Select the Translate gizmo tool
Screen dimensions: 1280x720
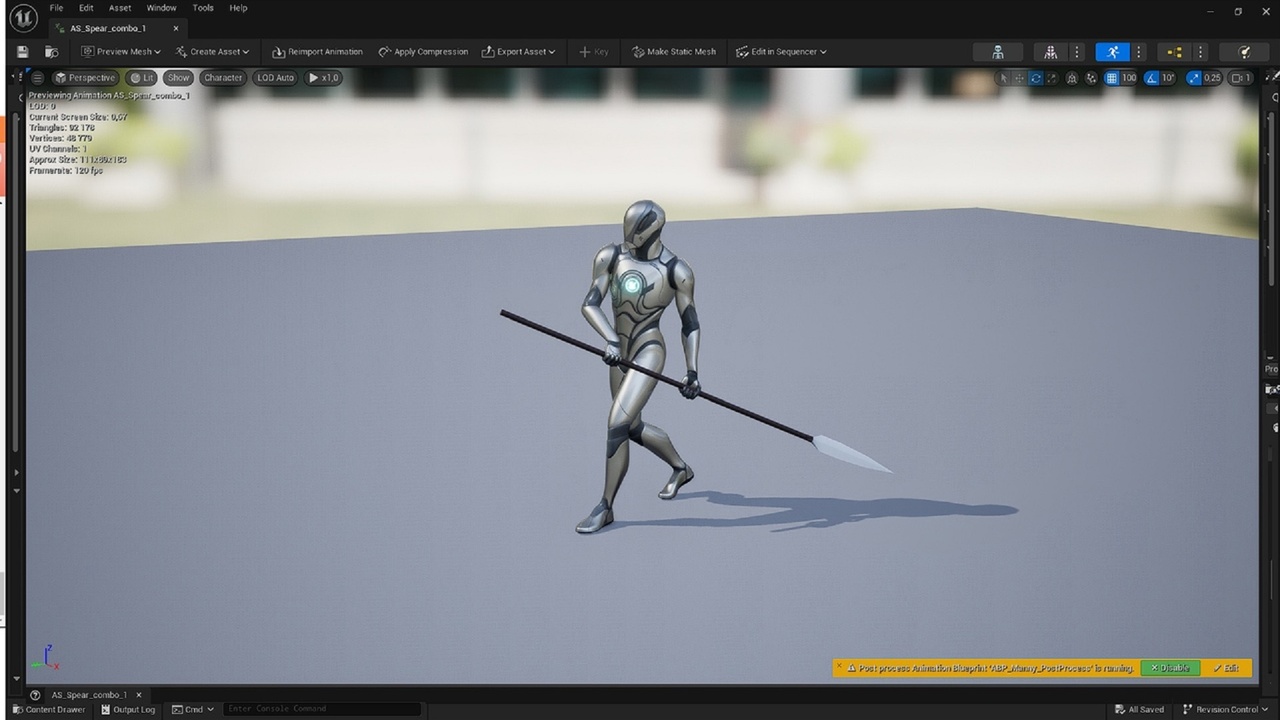coord(1020,78)
